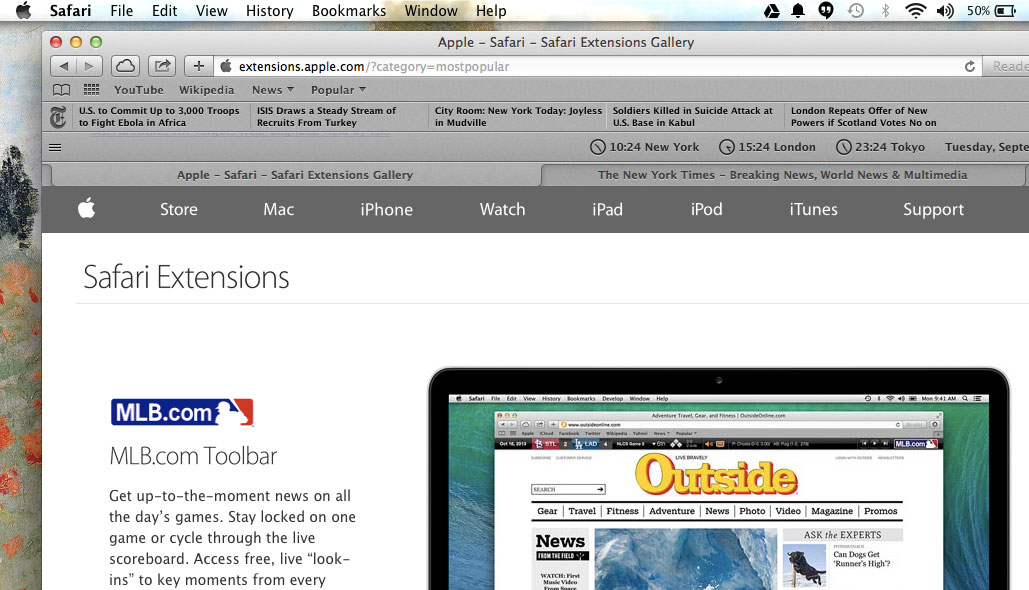
Task: Click the New York Times toolbar logo
Action: (x=58, y=117)
